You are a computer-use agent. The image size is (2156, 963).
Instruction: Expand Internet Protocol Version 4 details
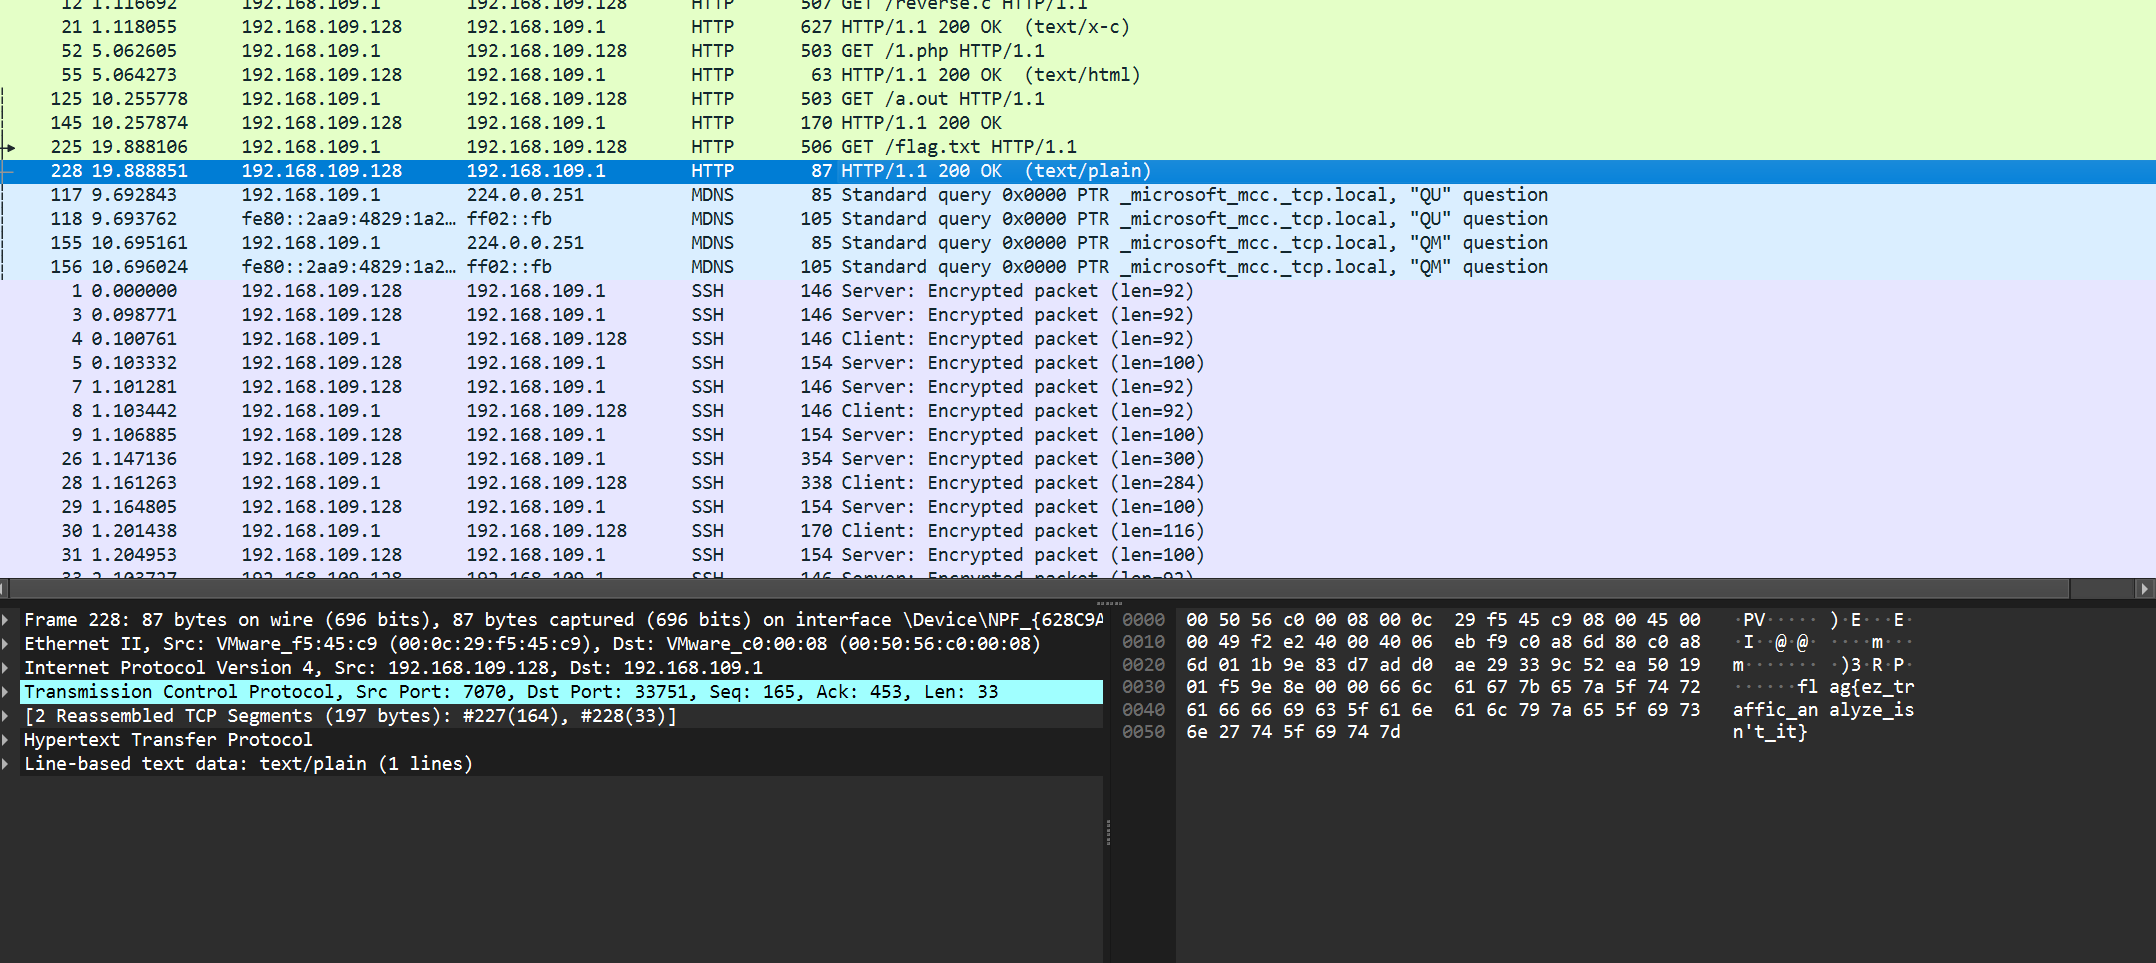click(6, 668)
